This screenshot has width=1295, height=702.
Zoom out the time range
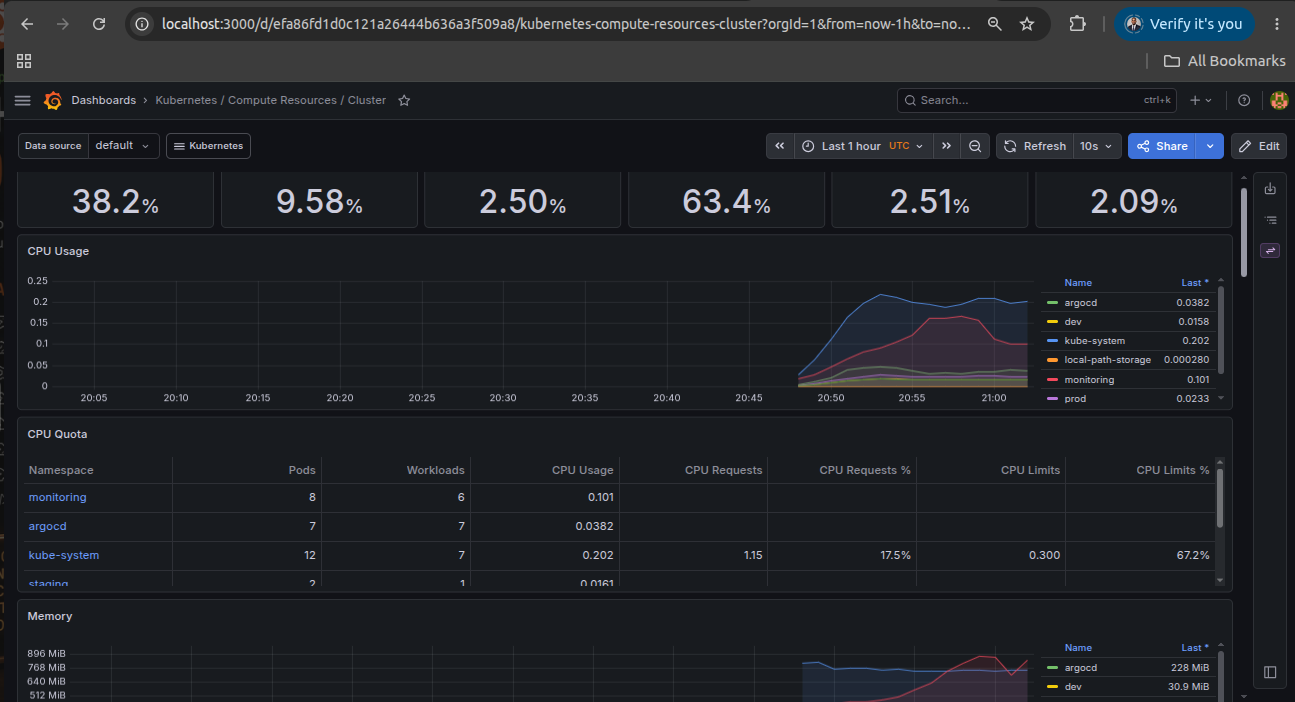click(975, 146)
